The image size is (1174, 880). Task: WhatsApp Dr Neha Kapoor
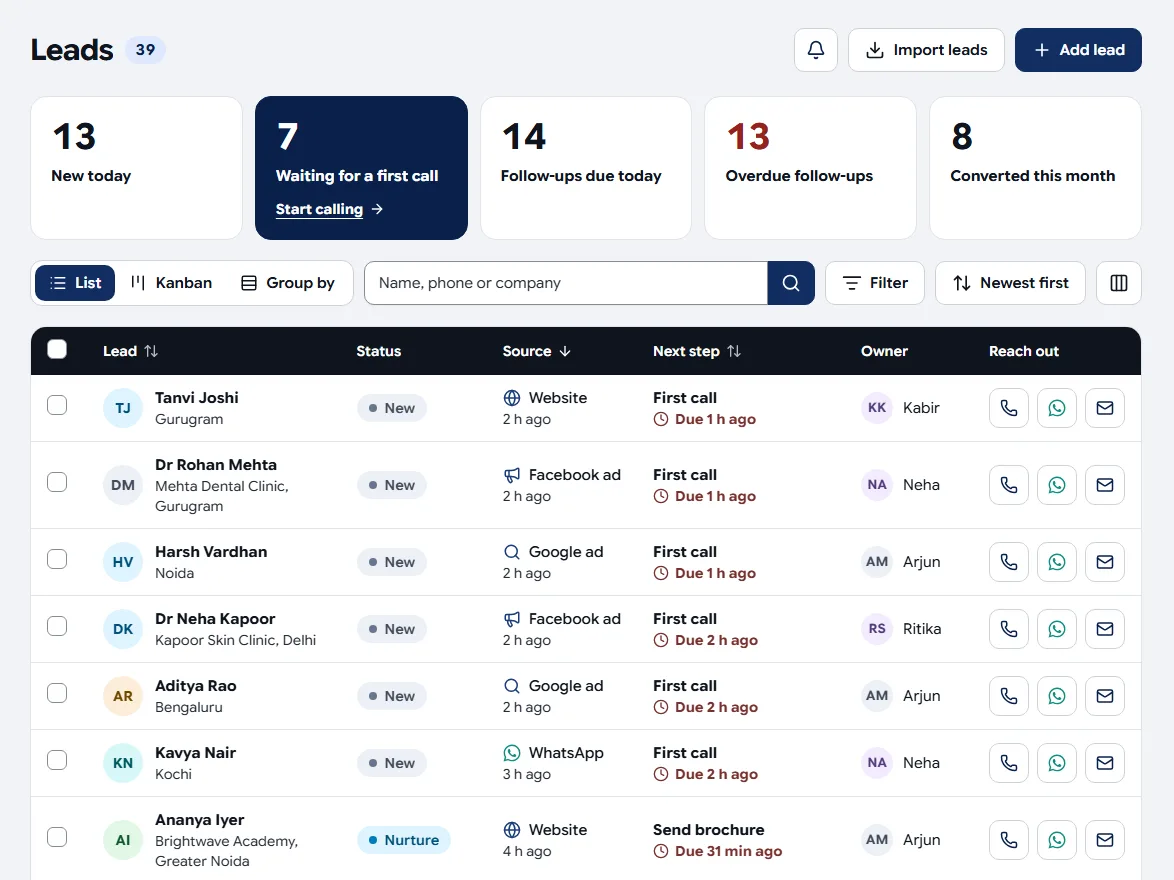coord(1056,629)
